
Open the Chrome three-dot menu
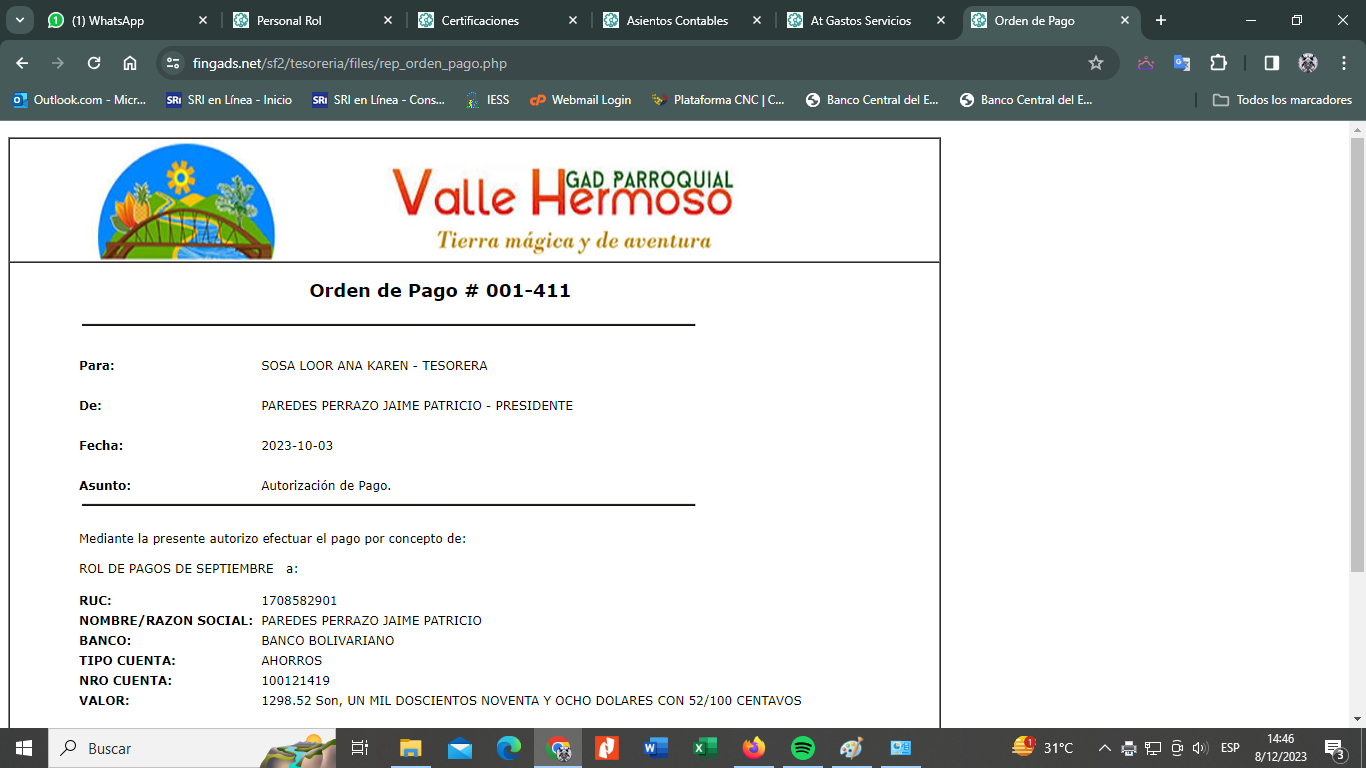(1344, 63)
